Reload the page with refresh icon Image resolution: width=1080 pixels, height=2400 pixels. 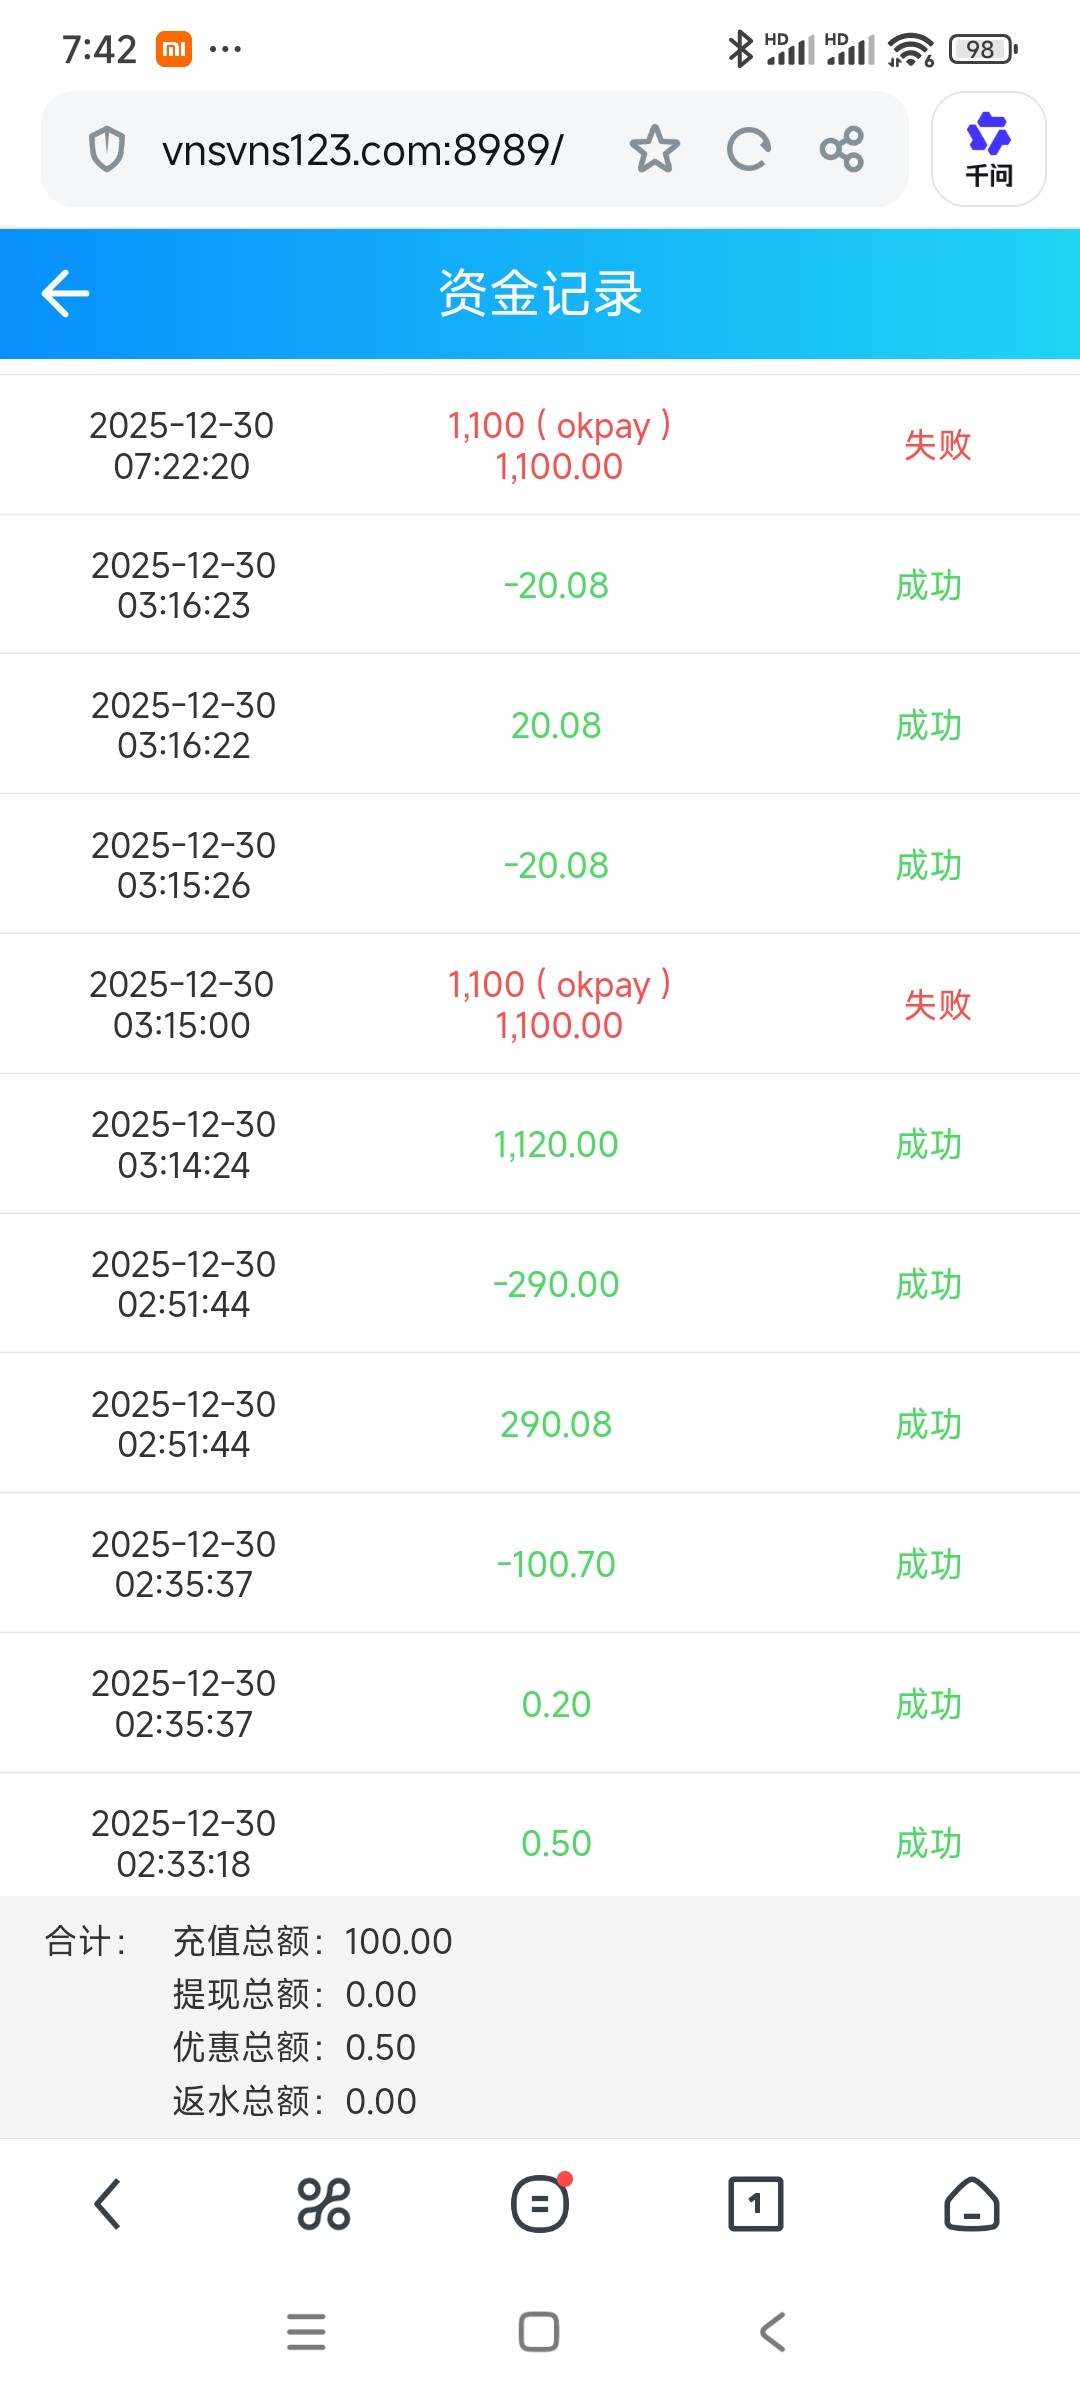748,150
